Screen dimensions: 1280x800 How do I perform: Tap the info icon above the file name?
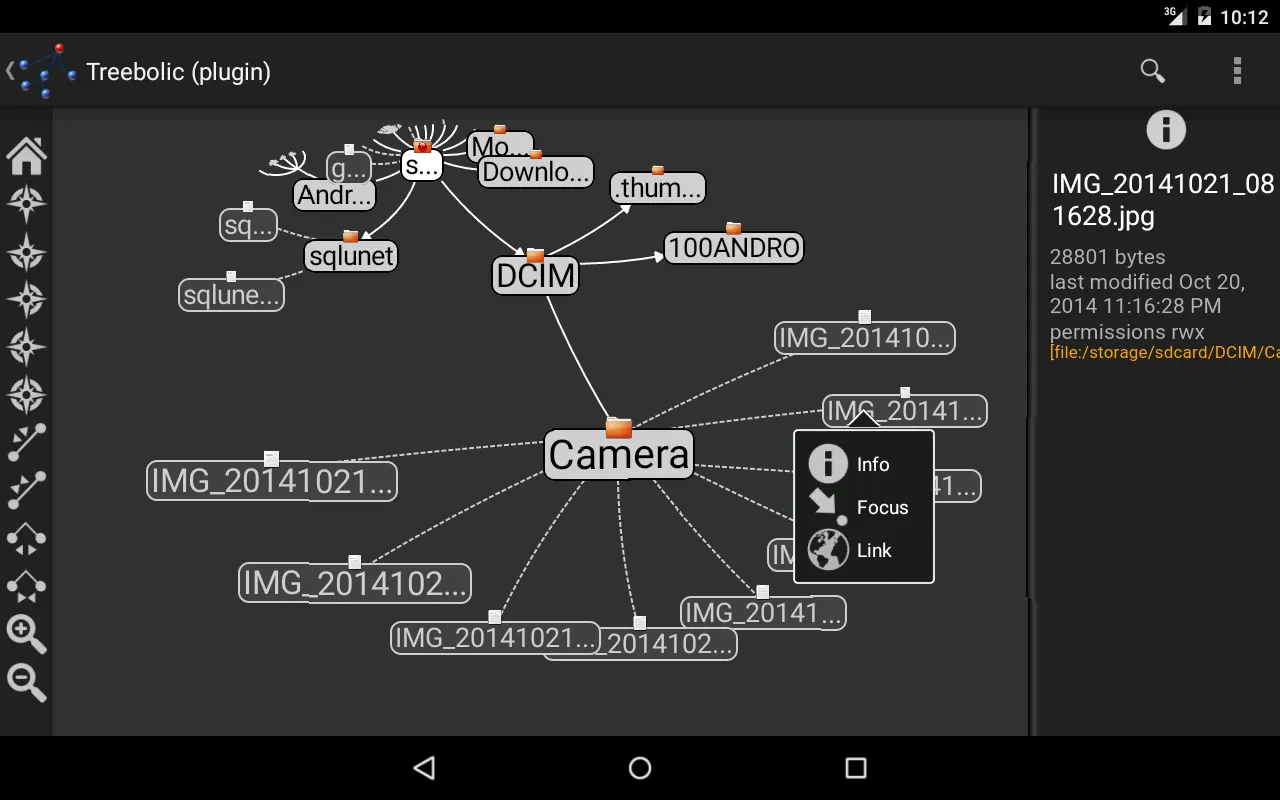pyautogui.click(x=1166, y=130)
